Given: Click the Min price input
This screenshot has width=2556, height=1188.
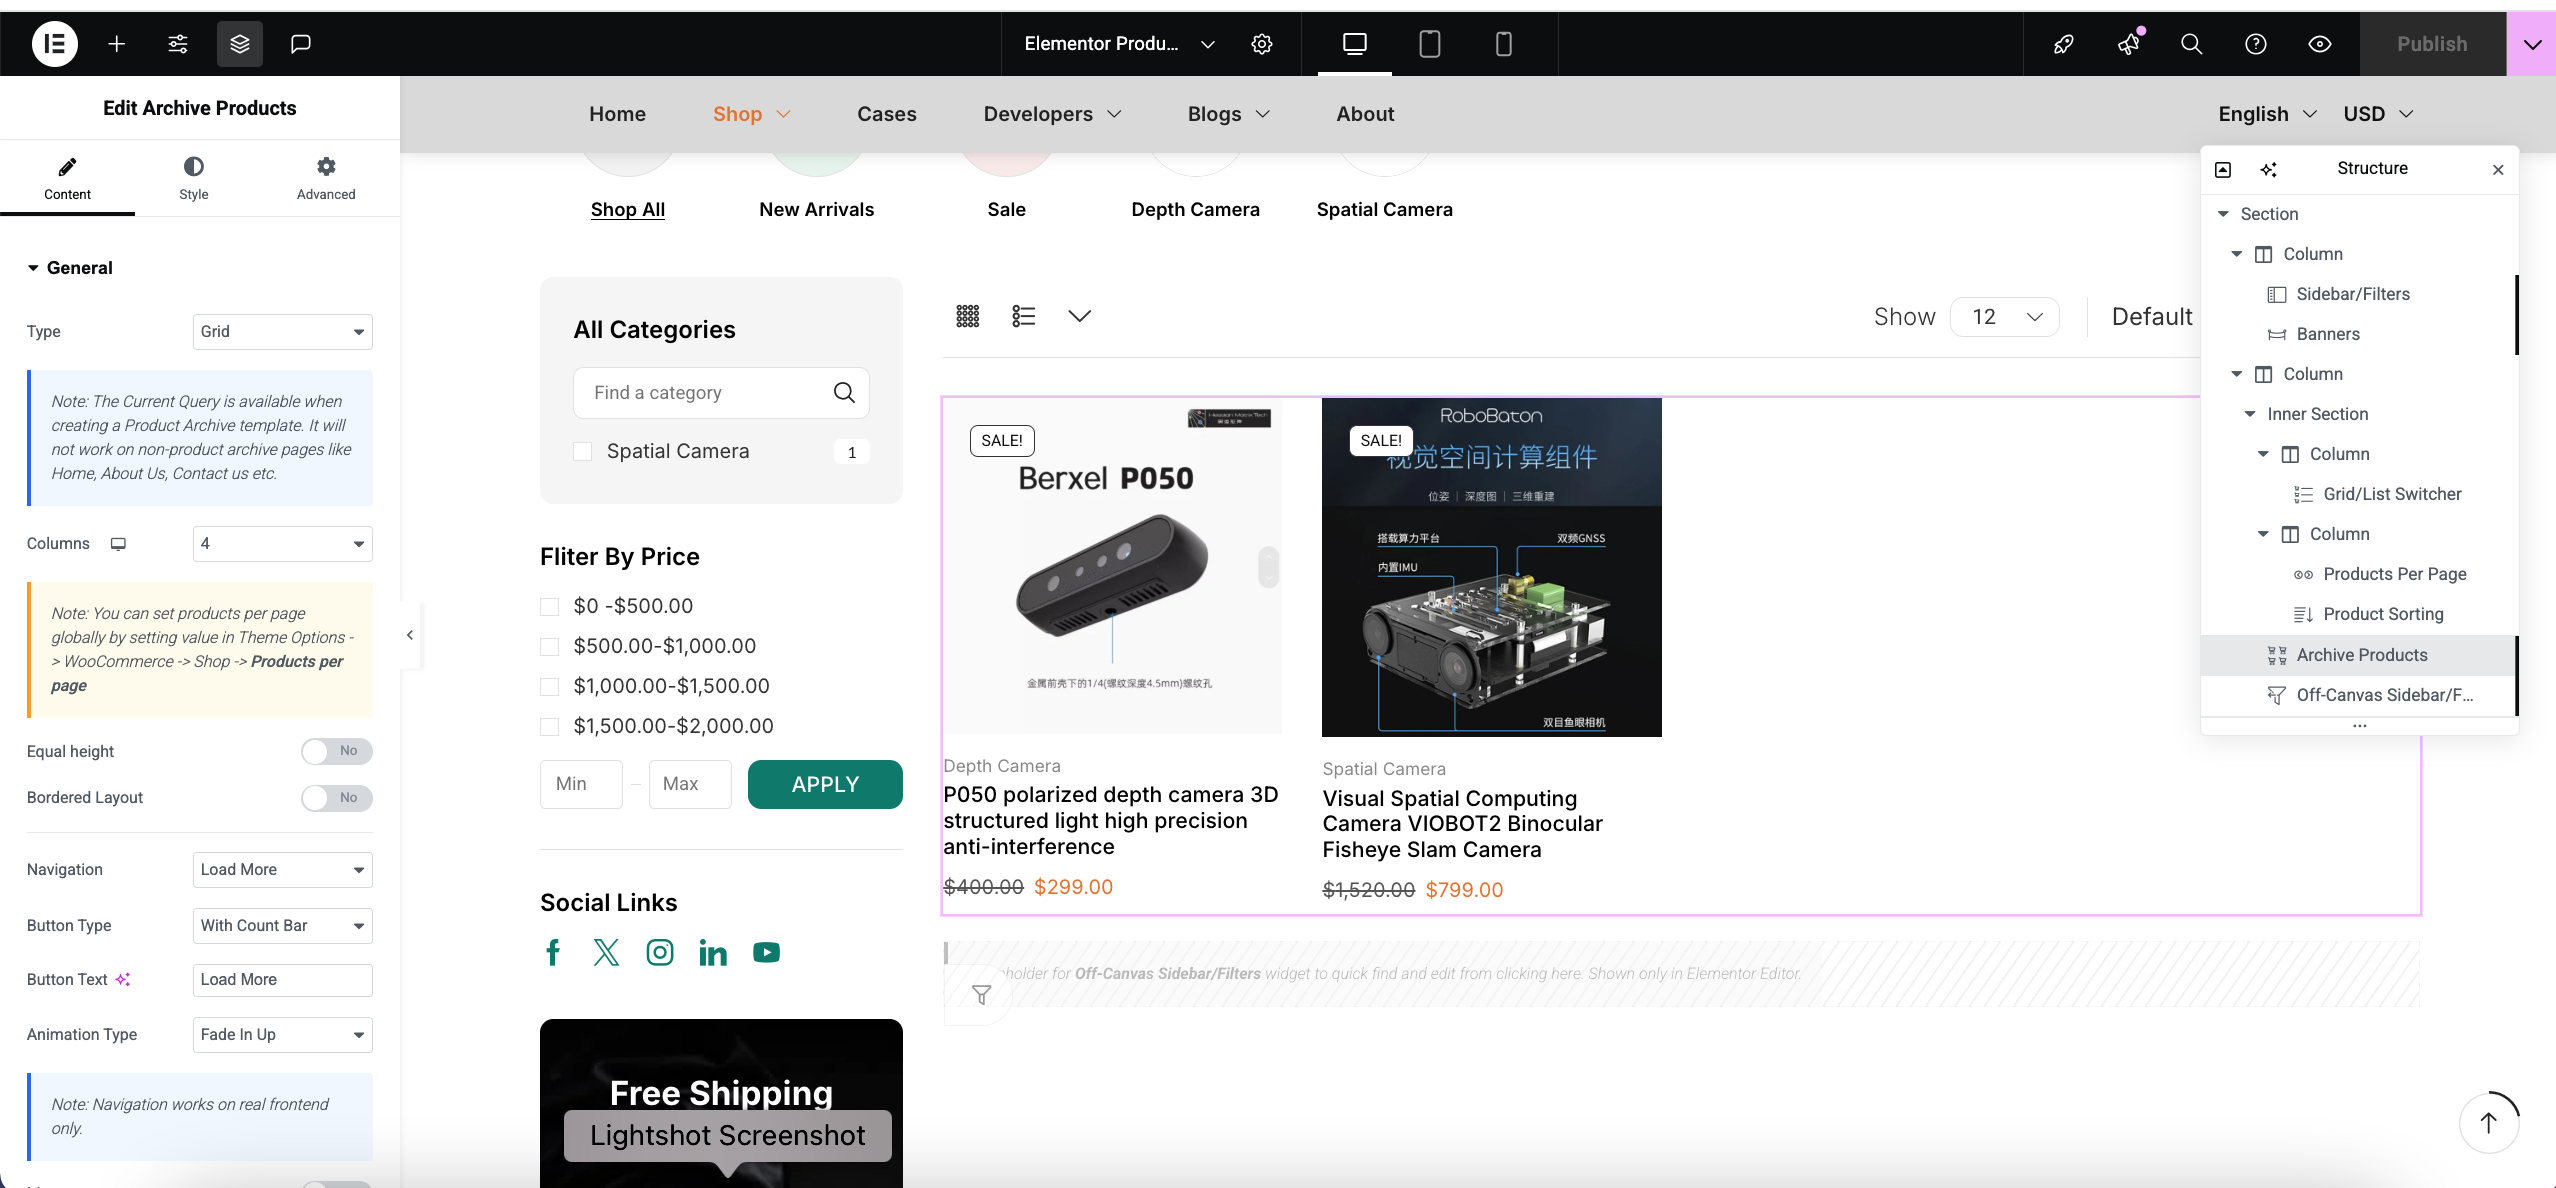Looking at the screenshot, I should point(581,785).
